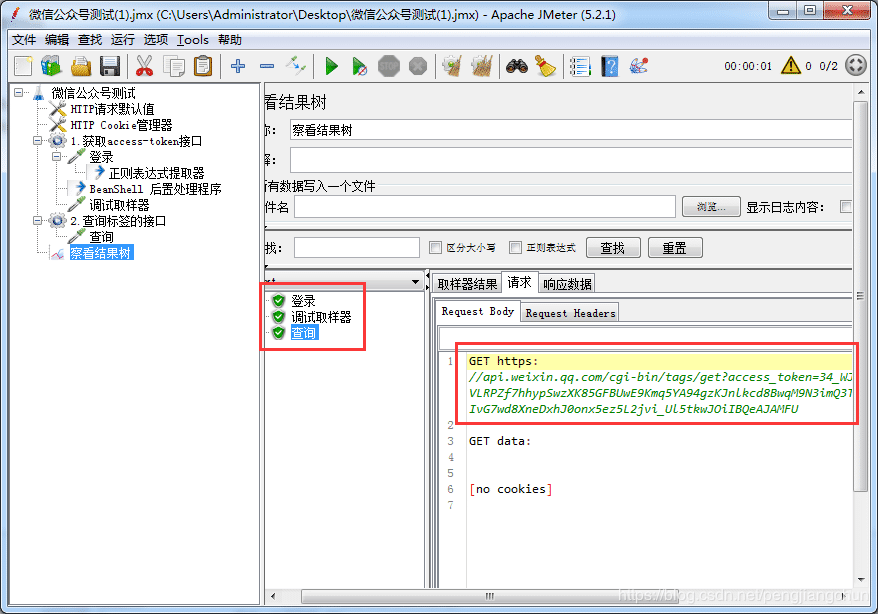The width and height of the screenshot is (878, 614).
Task: Open the 选项 menu
Action: tap(156, 40)
